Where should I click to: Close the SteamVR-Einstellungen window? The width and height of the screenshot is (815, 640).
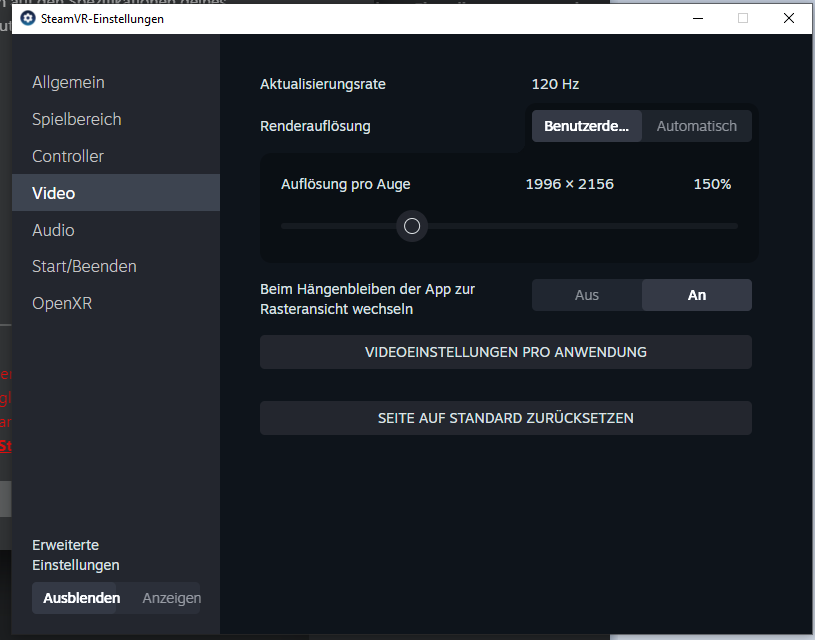788,19
